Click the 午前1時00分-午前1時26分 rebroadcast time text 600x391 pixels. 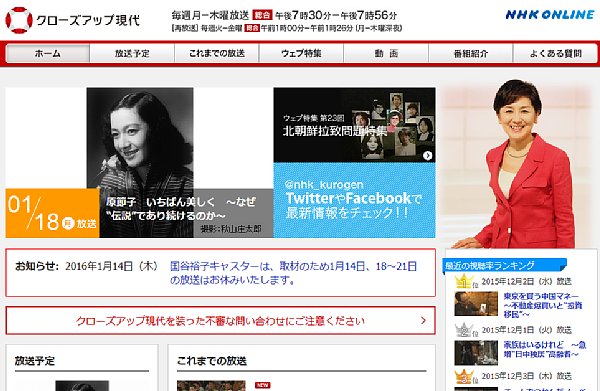307,28
